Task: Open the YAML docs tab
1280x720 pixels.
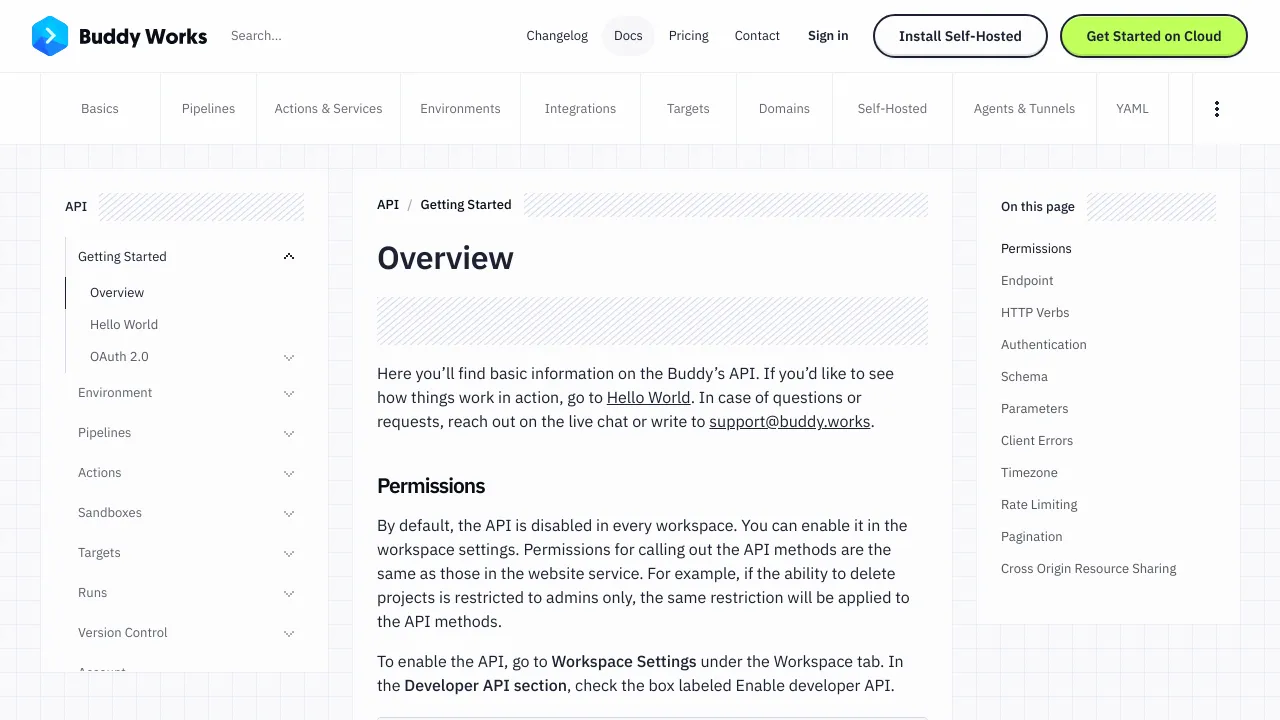Action: 1132,108
